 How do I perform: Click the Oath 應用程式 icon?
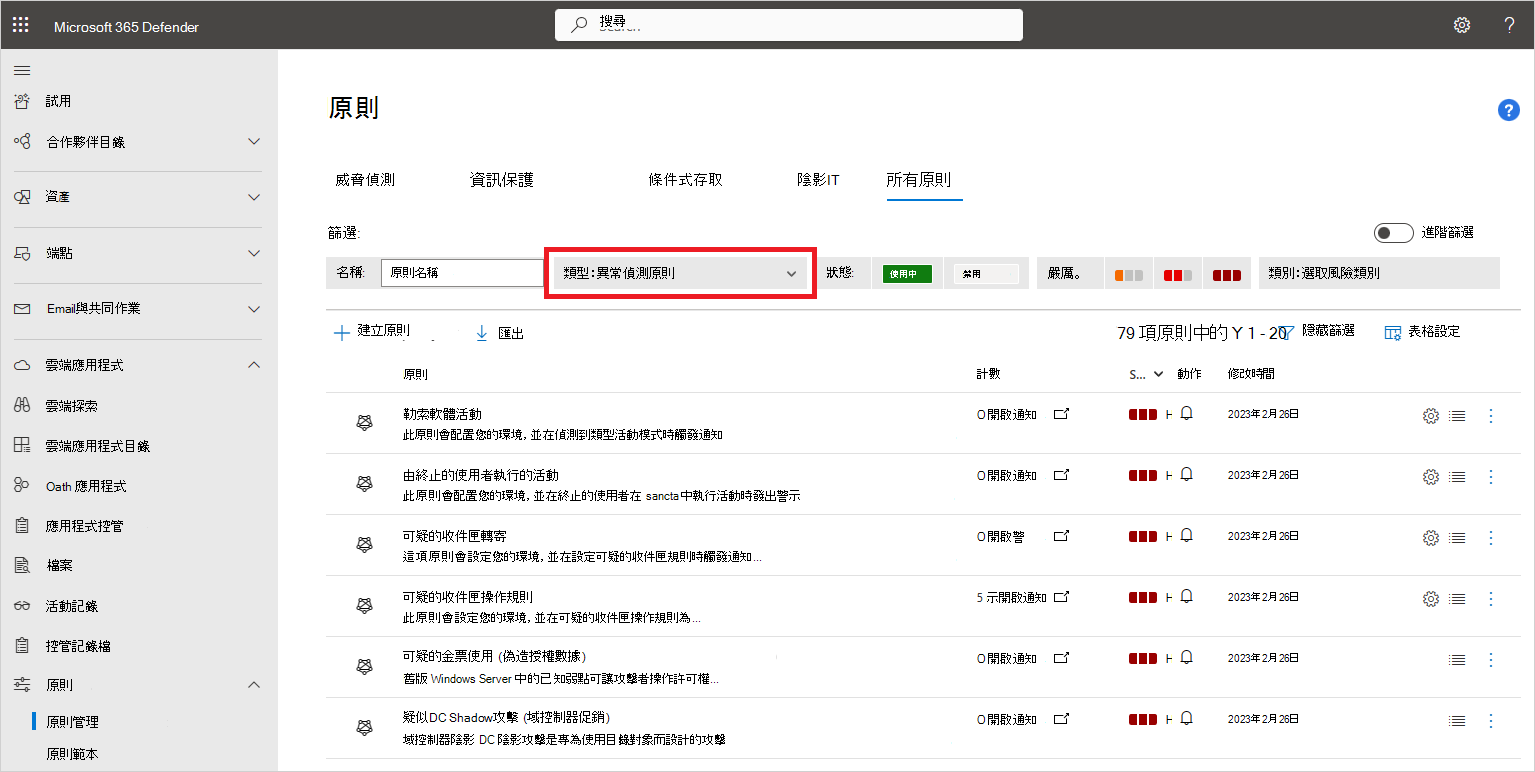[x=22, y=486]
